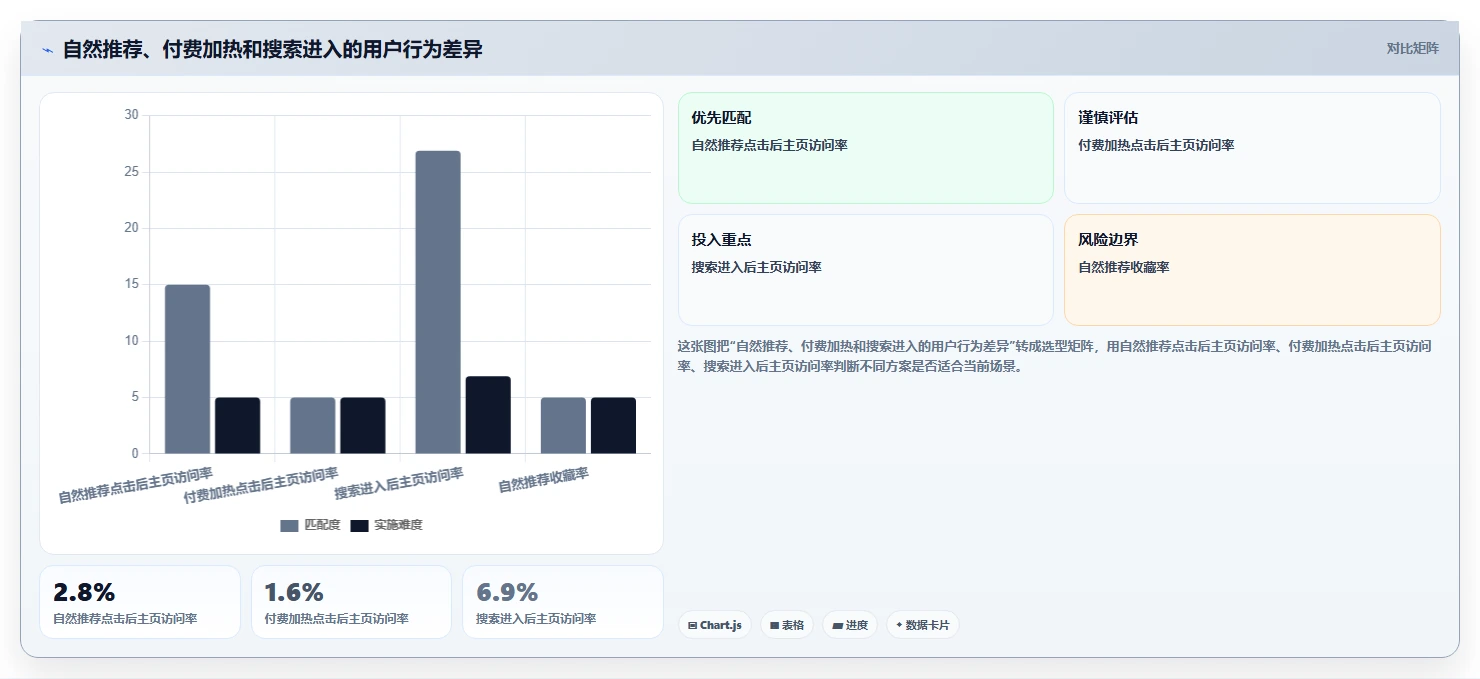The image size is (1480, 679).
Task: Open the 风险边界 card
Action: [1252, 270]
